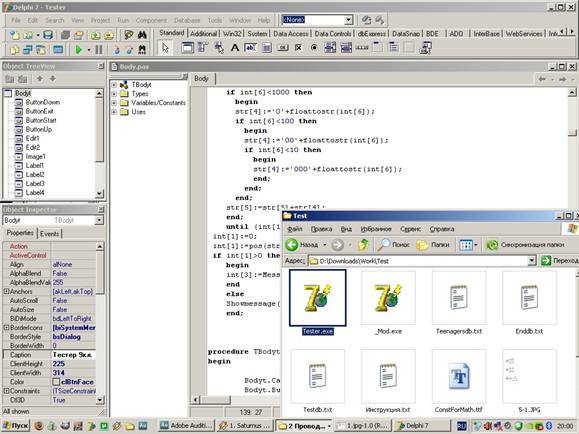Select the CheckBox component in palette

coord(298,48)
